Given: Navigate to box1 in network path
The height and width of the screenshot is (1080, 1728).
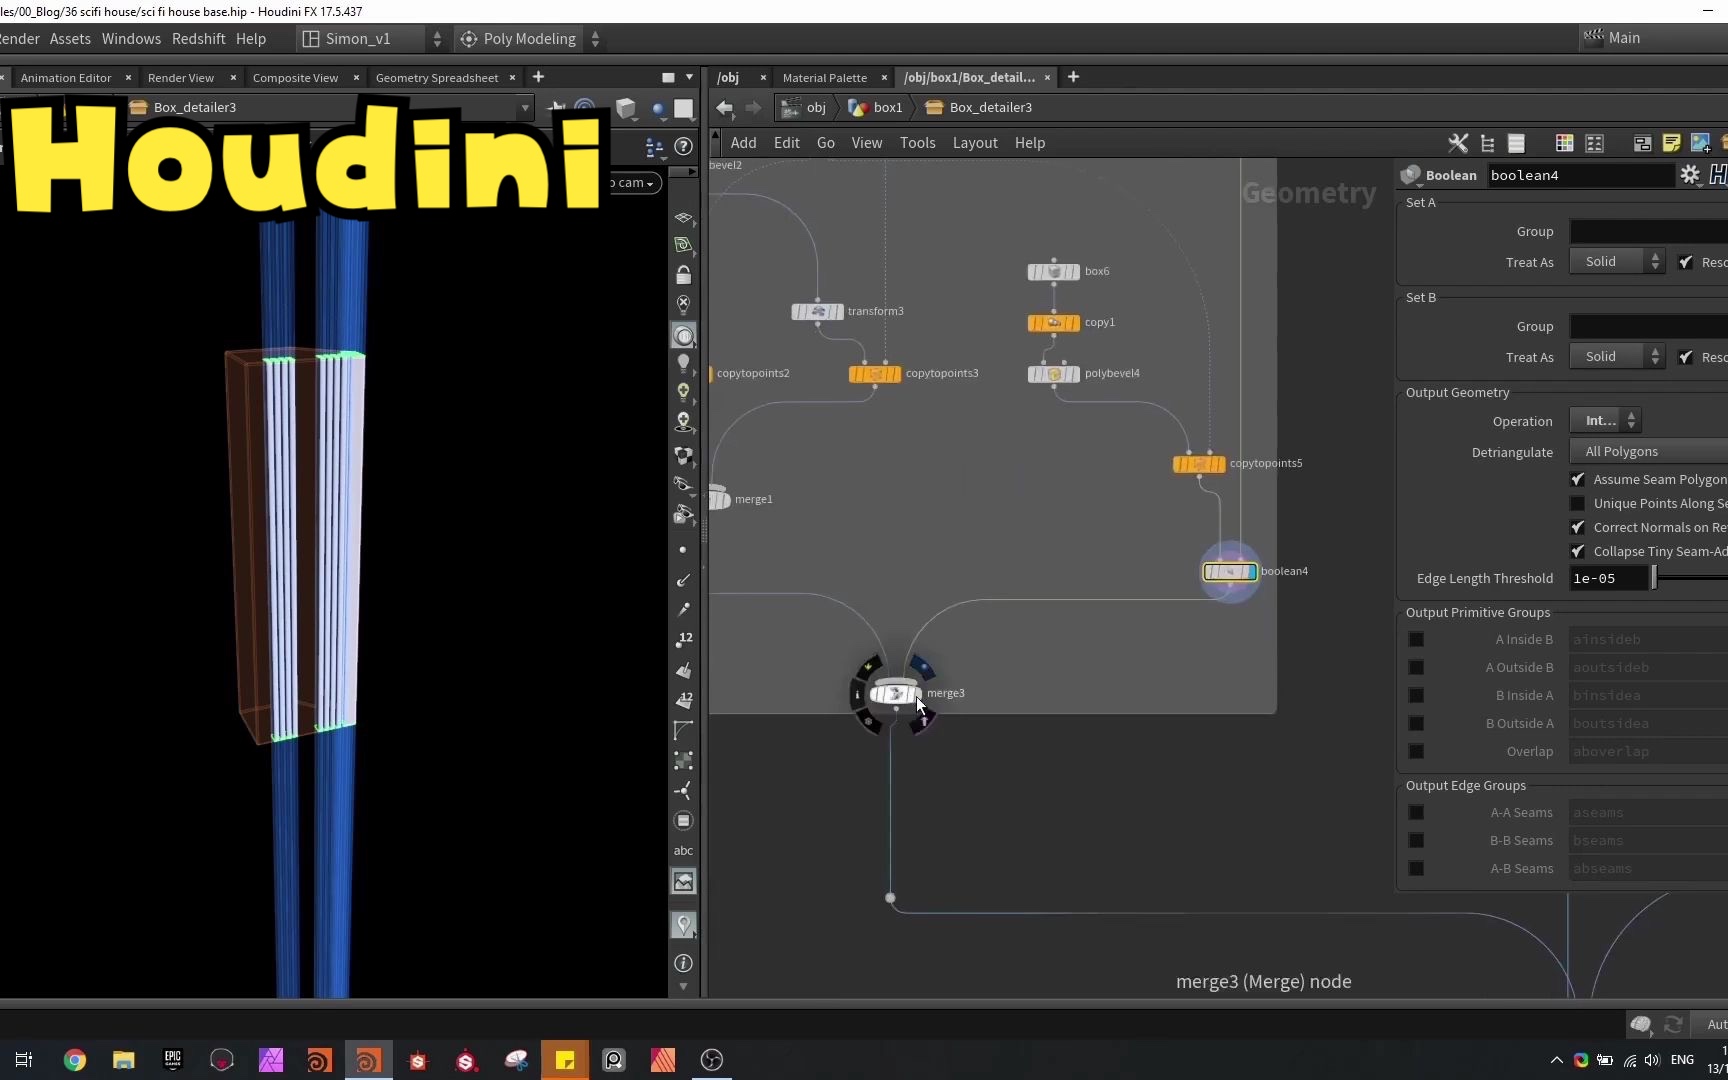Looking at the screenshot, I should (x=876, y=108).
